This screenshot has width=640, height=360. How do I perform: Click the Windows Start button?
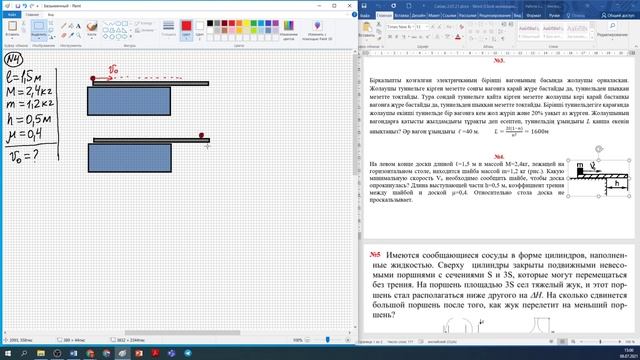(x=8, y=353)
